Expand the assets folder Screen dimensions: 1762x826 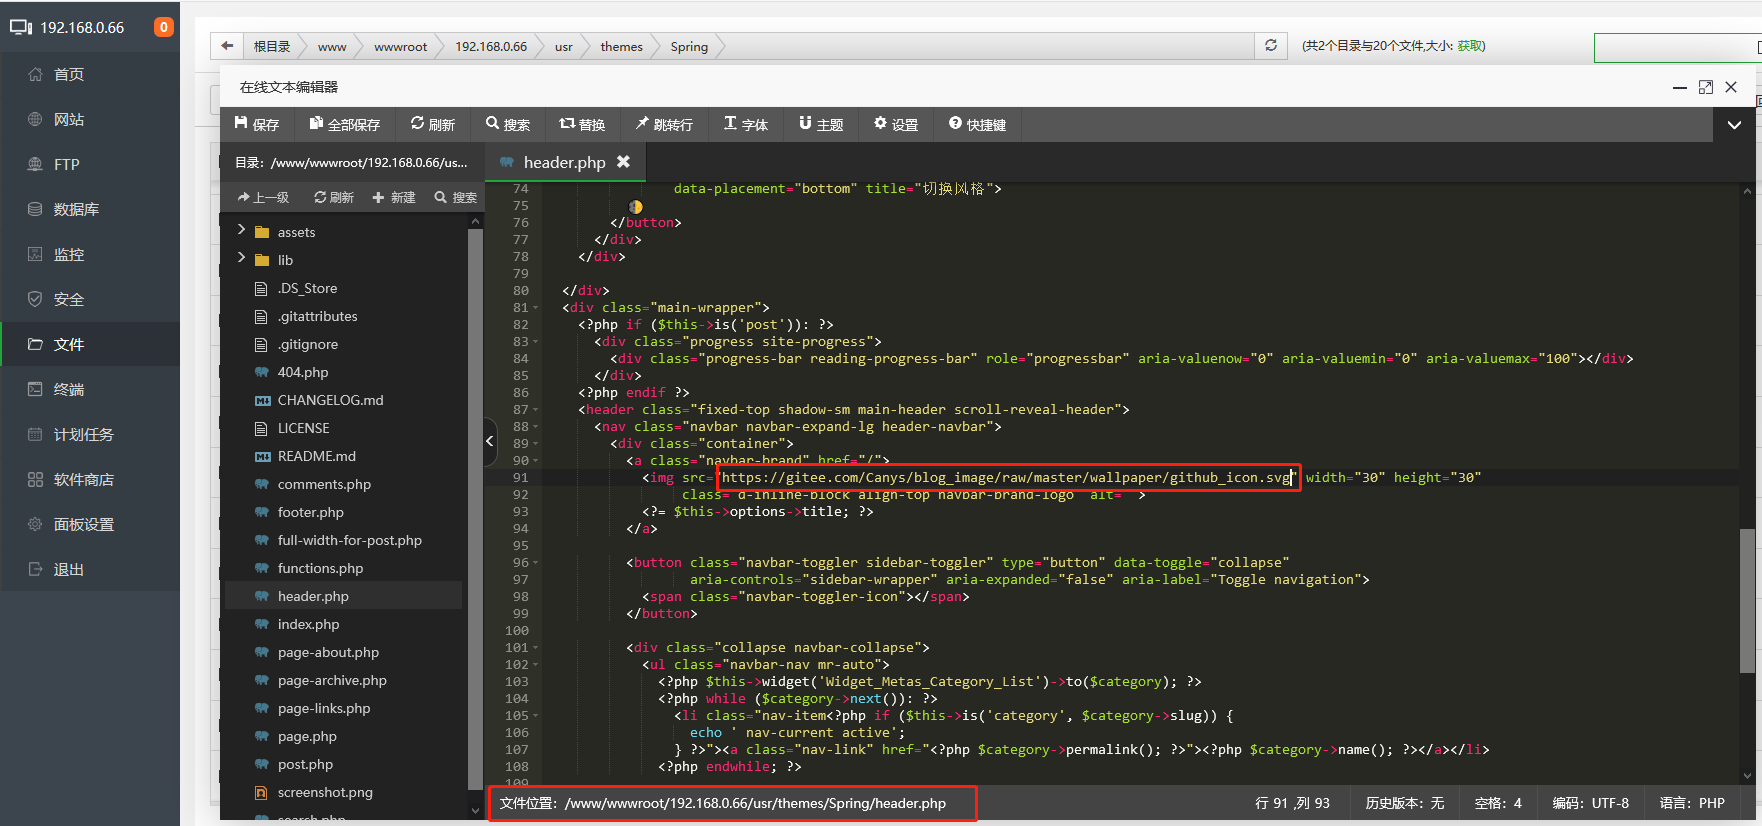(241, 231)
